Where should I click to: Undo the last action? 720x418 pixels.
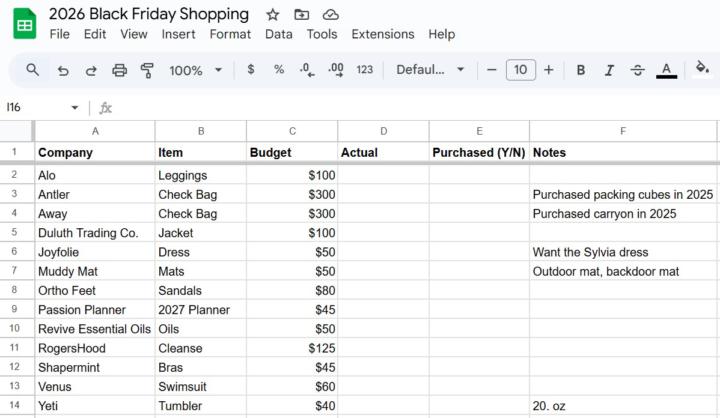point(63,70)
